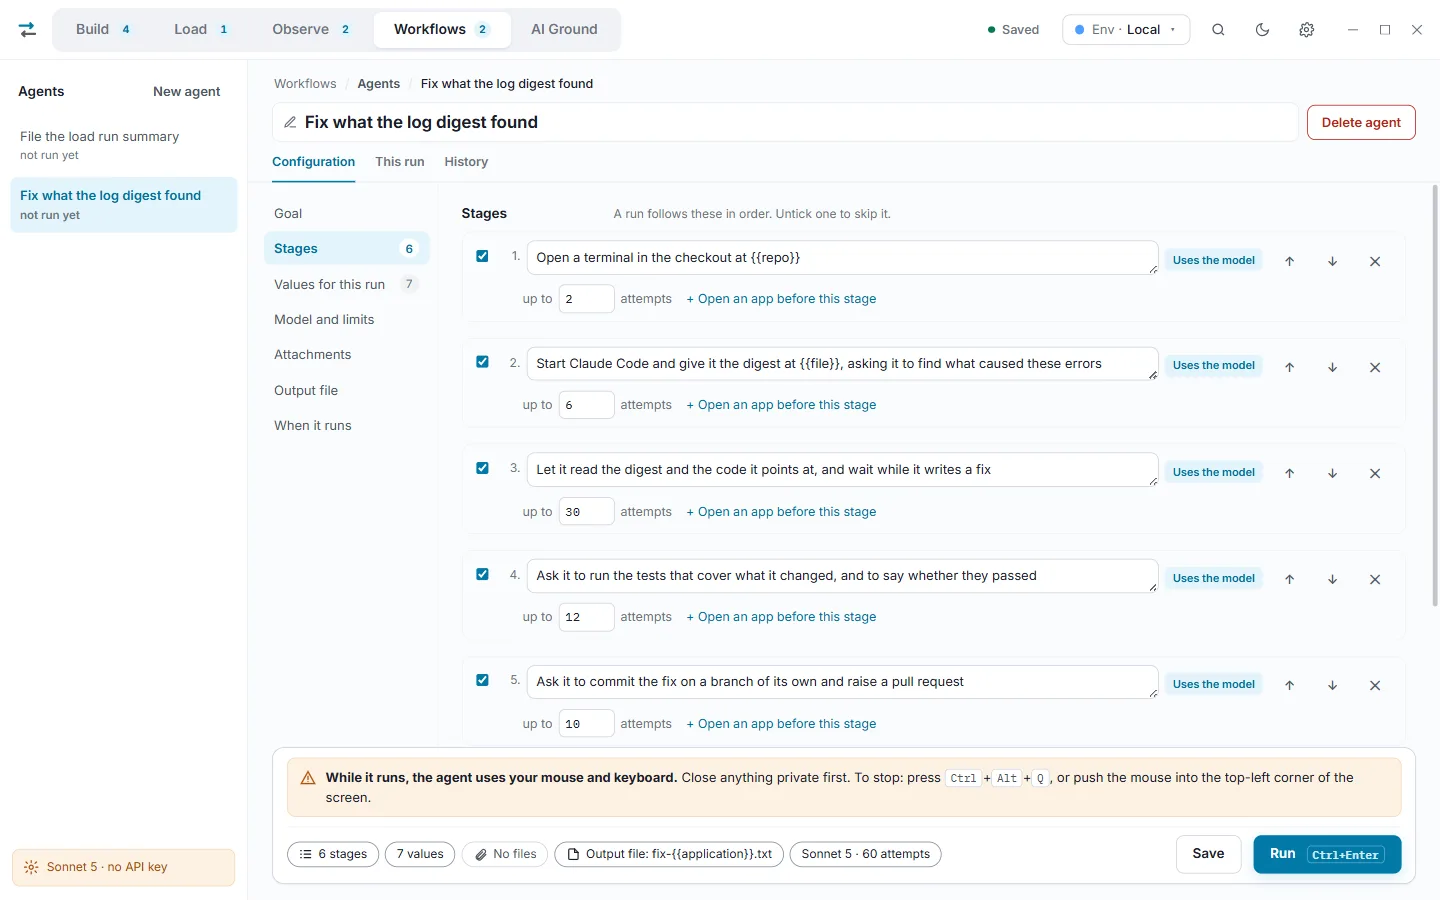1440x900 pixels.
Task: Select 'File the load run summary' agent
Action: 123,145
